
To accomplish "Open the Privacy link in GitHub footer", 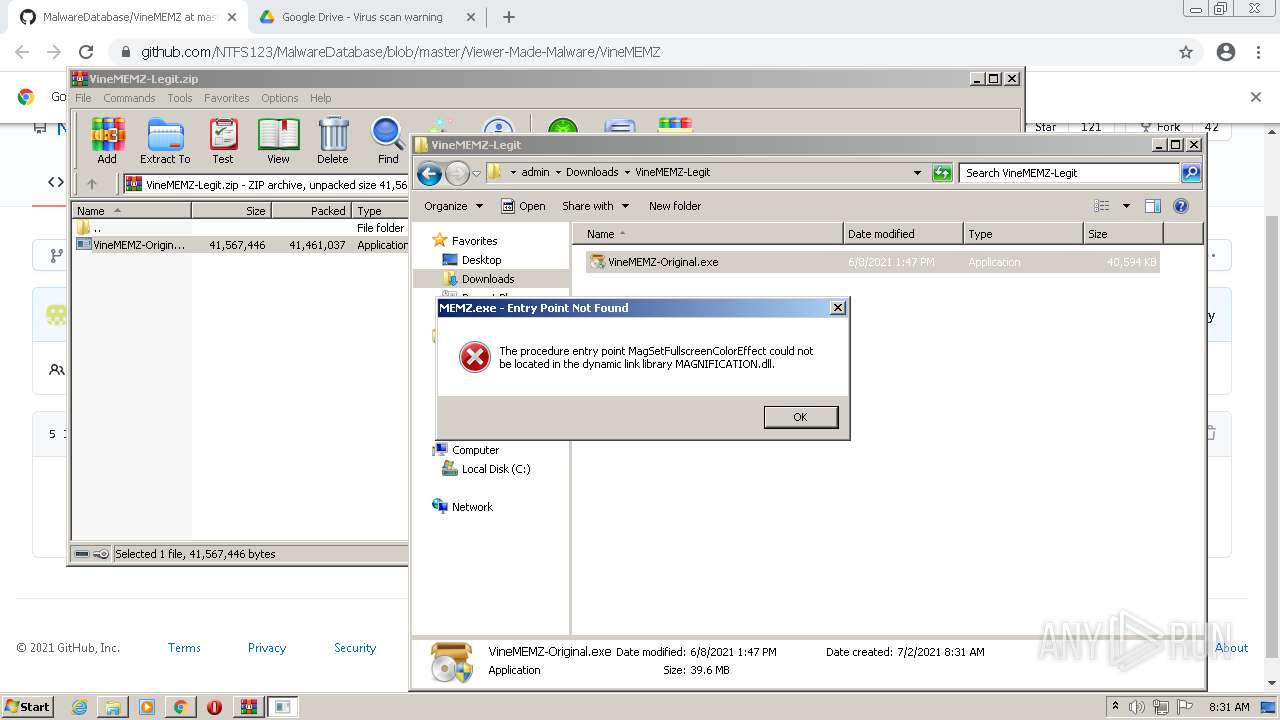I will click(x=267, y=648).
